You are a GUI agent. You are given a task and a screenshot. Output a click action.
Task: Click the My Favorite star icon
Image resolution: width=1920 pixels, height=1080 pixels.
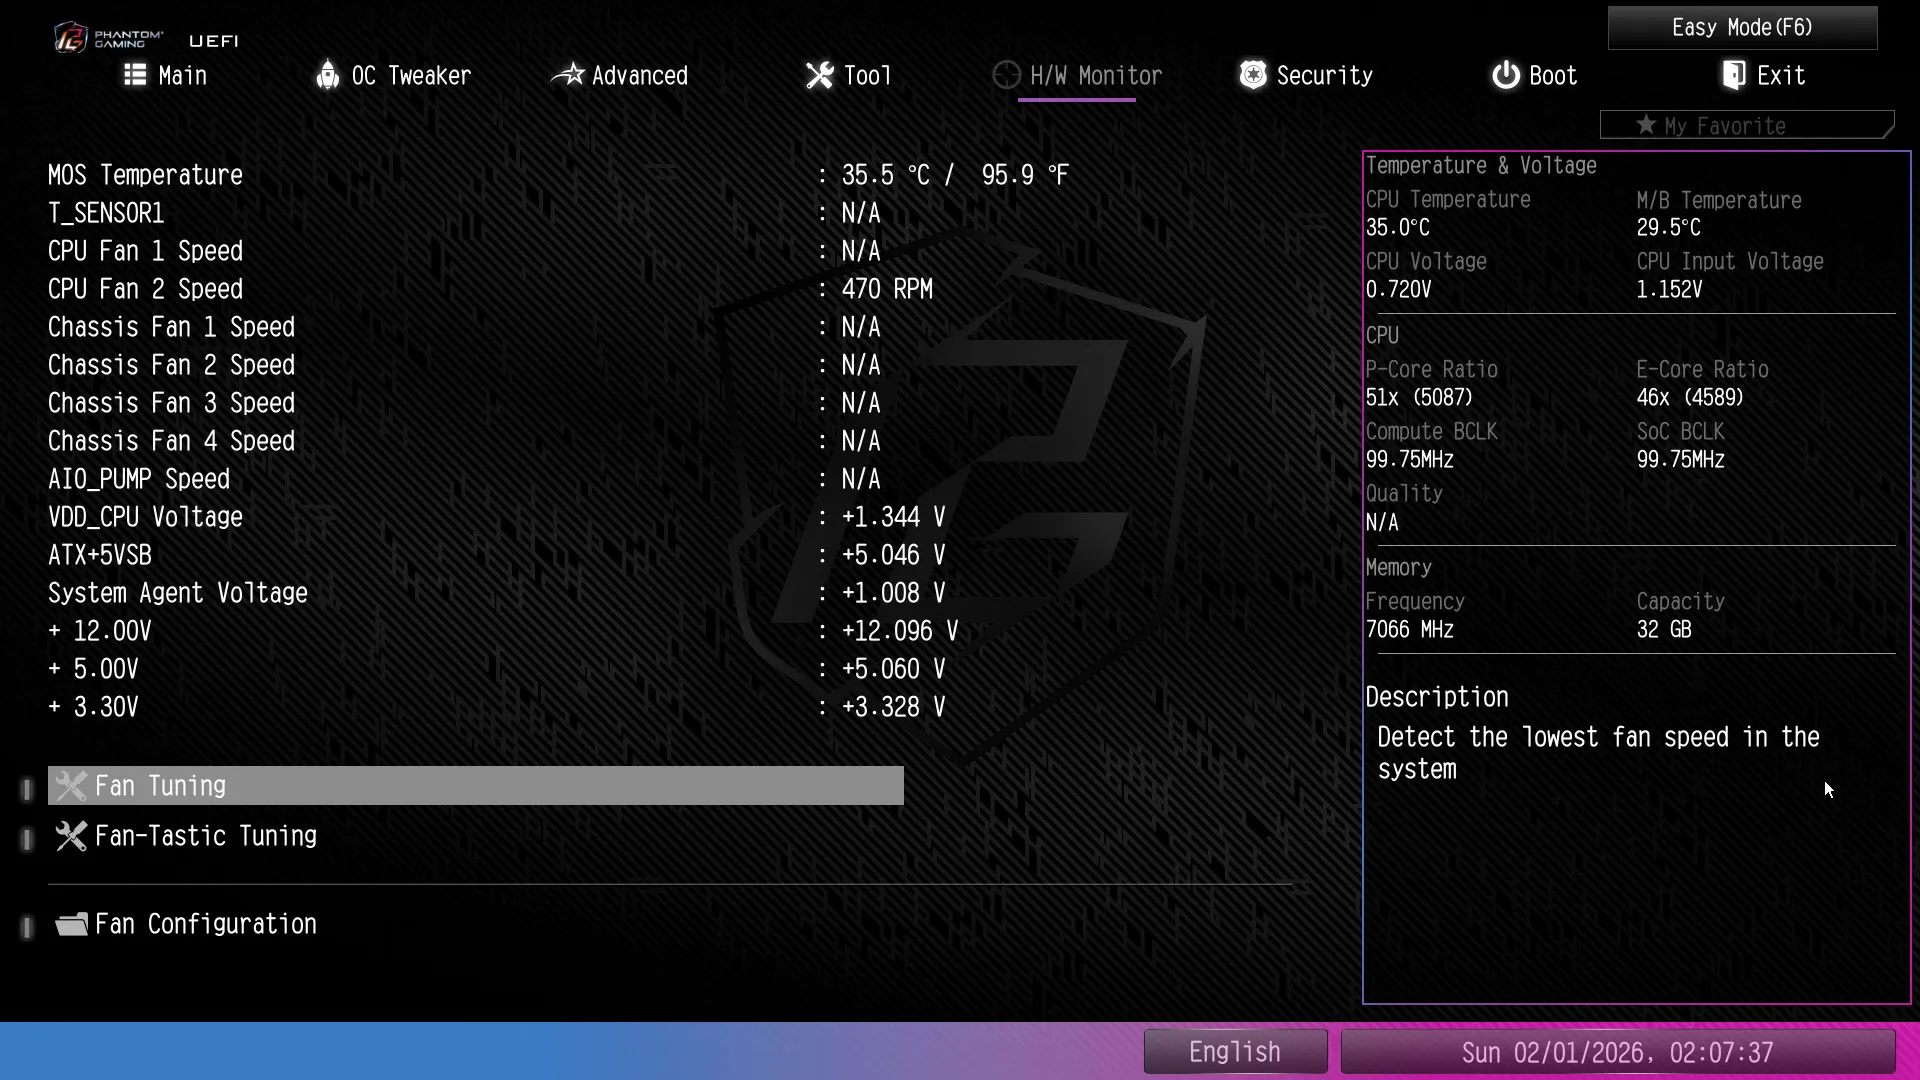click(x=1646, y=125)
